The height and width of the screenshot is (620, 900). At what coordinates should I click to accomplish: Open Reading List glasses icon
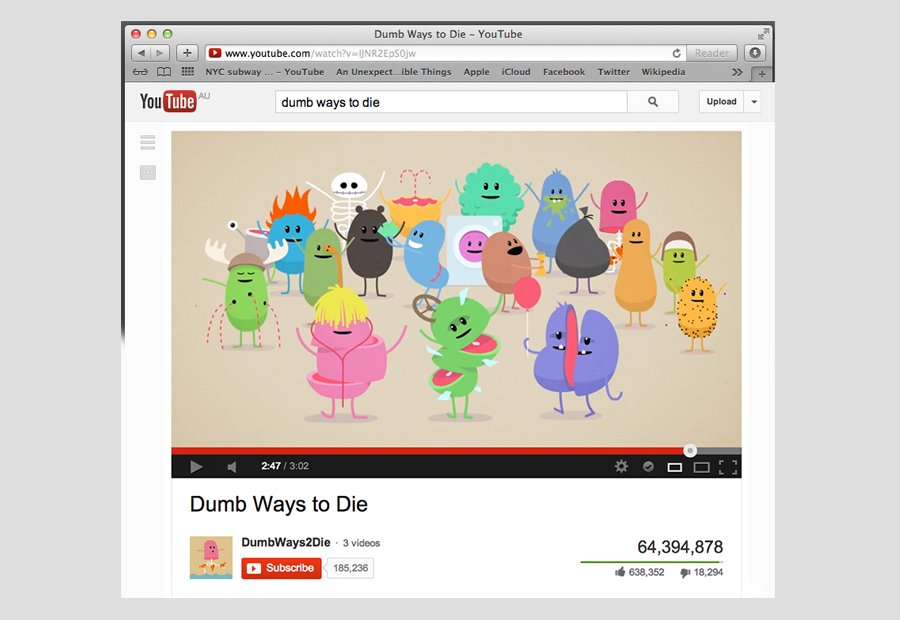tap(140, 72)
